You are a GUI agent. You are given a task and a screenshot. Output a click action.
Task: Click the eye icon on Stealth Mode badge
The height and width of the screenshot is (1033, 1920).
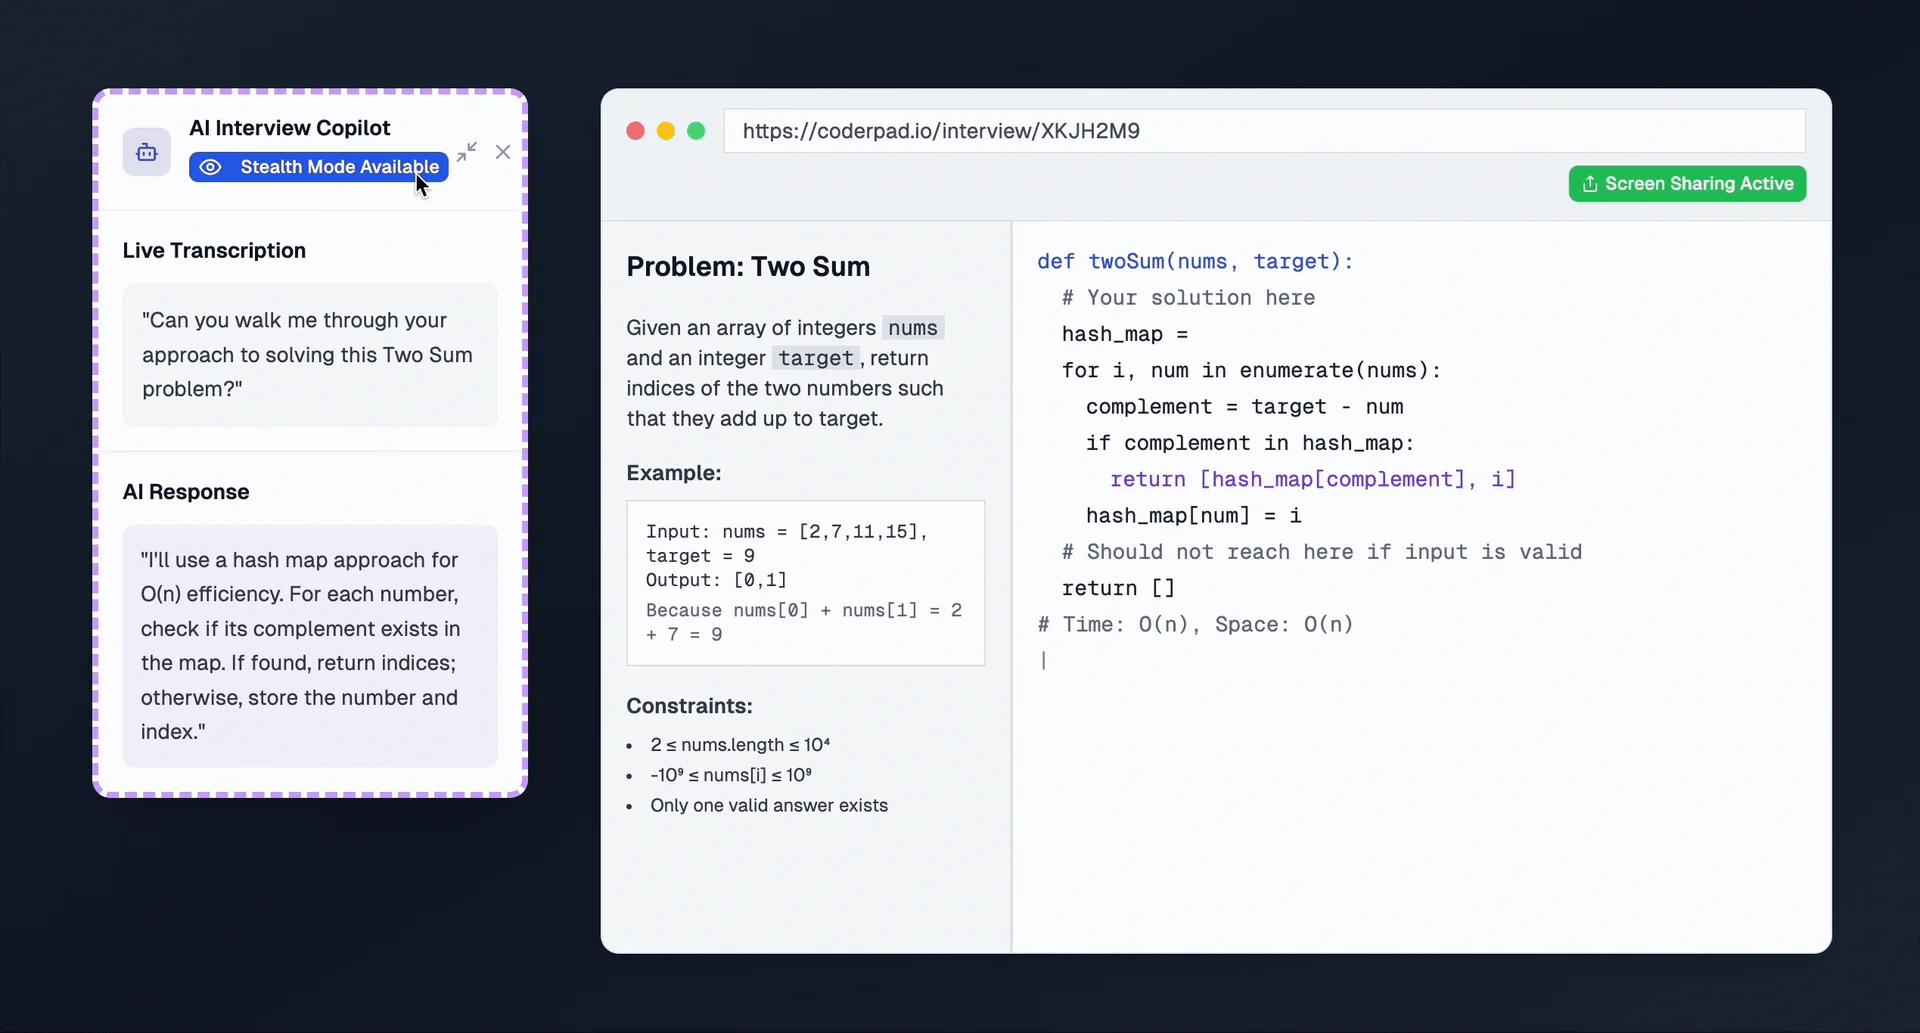[211, 167]
